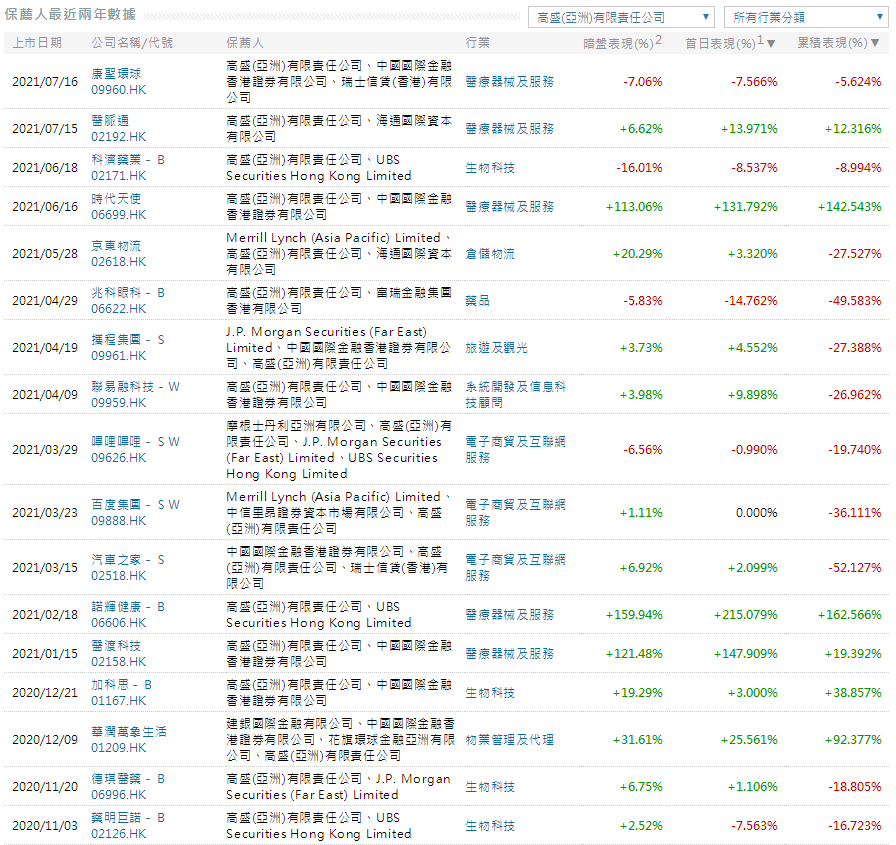Click the 上市日期 column header

point(37,43)
